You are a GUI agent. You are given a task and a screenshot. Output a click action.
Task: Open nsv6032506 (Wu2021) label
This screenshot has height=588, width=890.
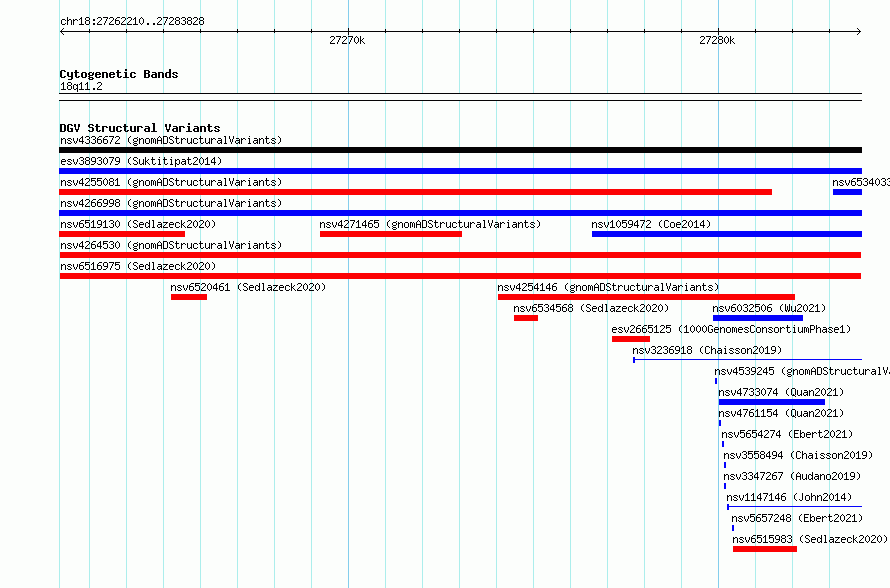(769, 308)
